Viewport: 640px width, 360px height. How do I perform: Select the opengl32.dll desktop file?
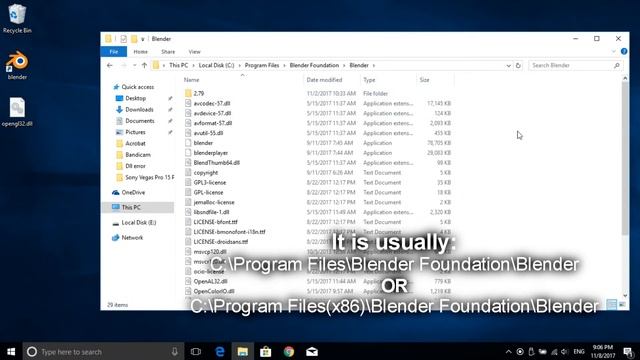coord(17,112)
